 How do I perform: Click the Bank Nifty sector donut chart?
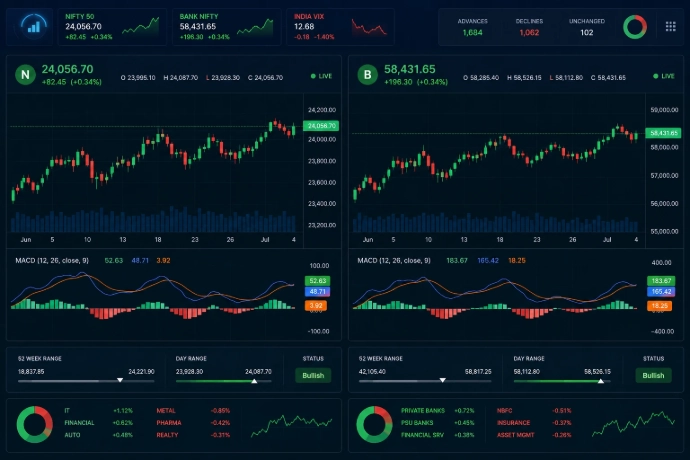[374, 424]
